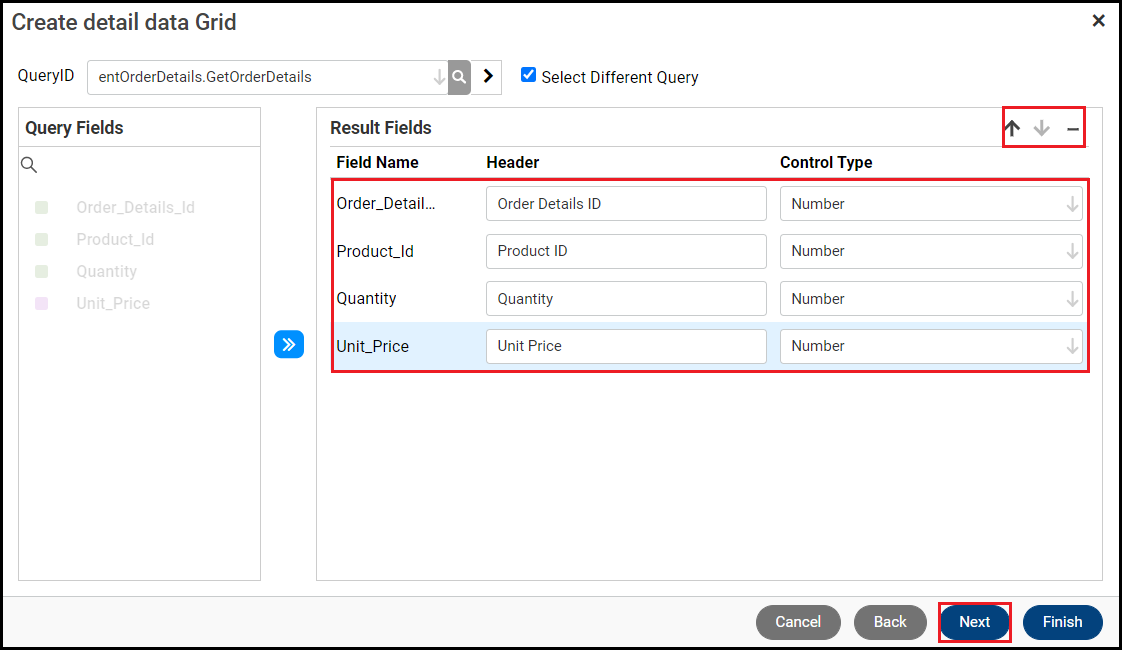The width and height of the screenshot is (1122, 650).
Task: Select the Product_Id item in Query Fields
Action: tap(115, 240)
